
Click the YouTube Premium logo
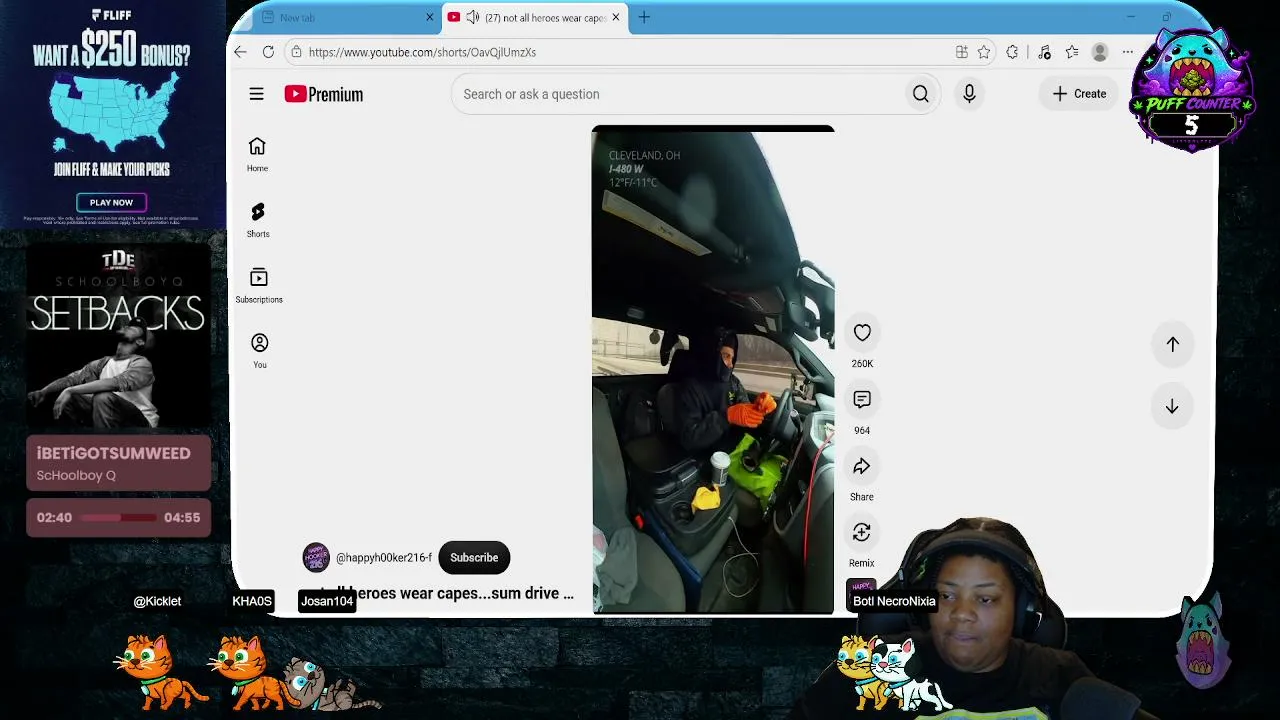click(x=323, y=94)
